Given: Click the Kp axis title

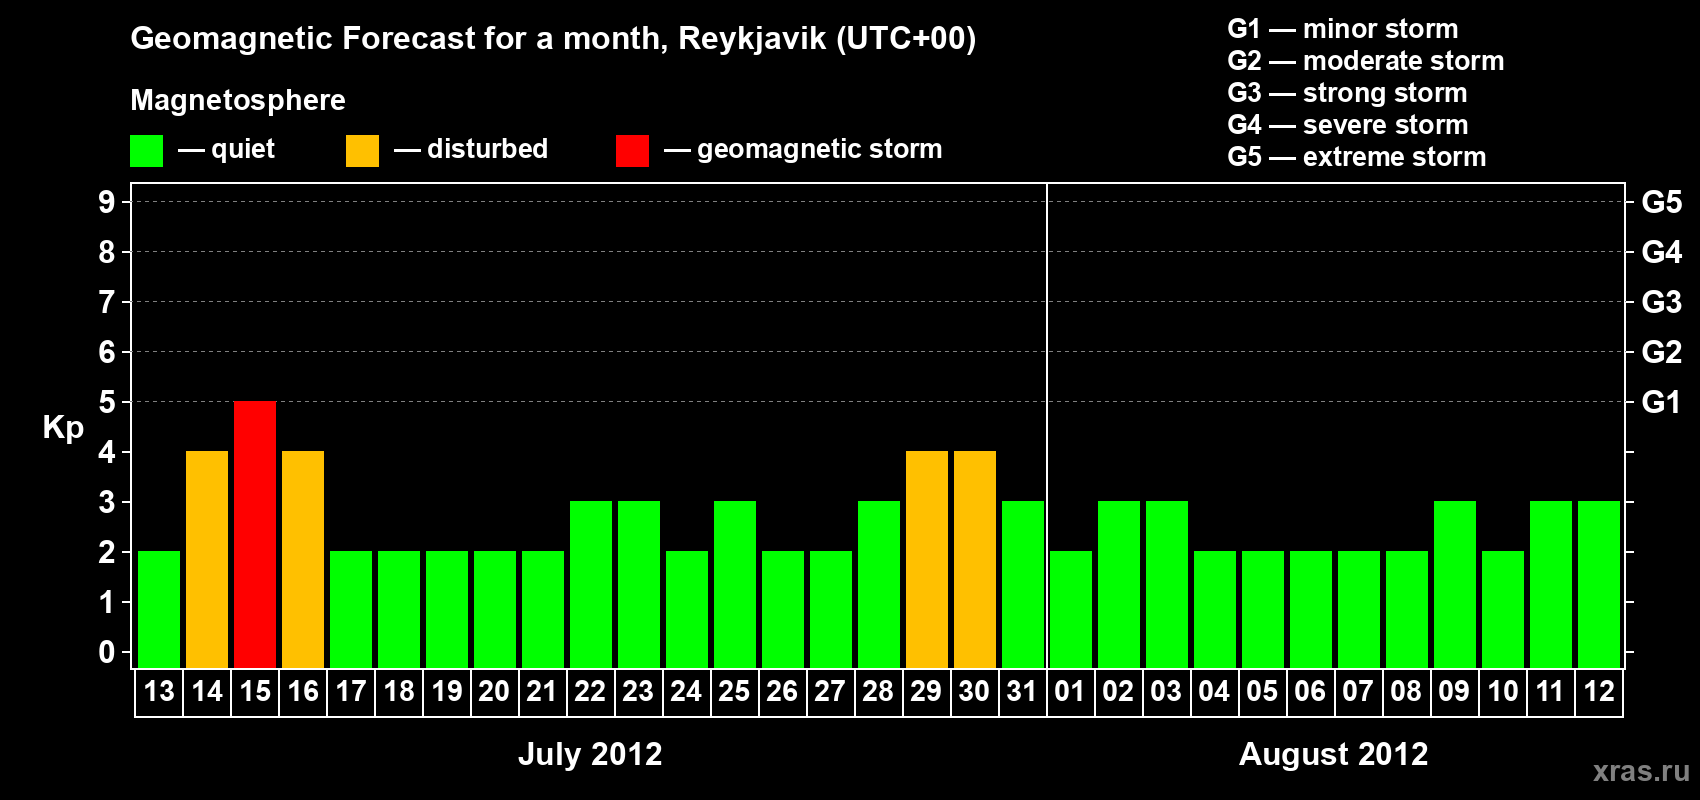Looking at the screenshot, I should pyautogui.click(x=63, y=428).
